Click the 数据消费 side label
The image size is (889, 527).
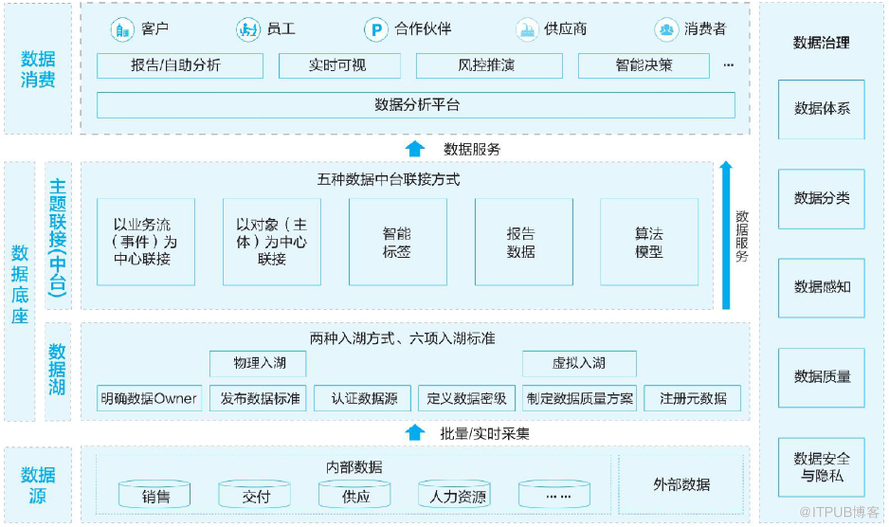click(38, 69)
